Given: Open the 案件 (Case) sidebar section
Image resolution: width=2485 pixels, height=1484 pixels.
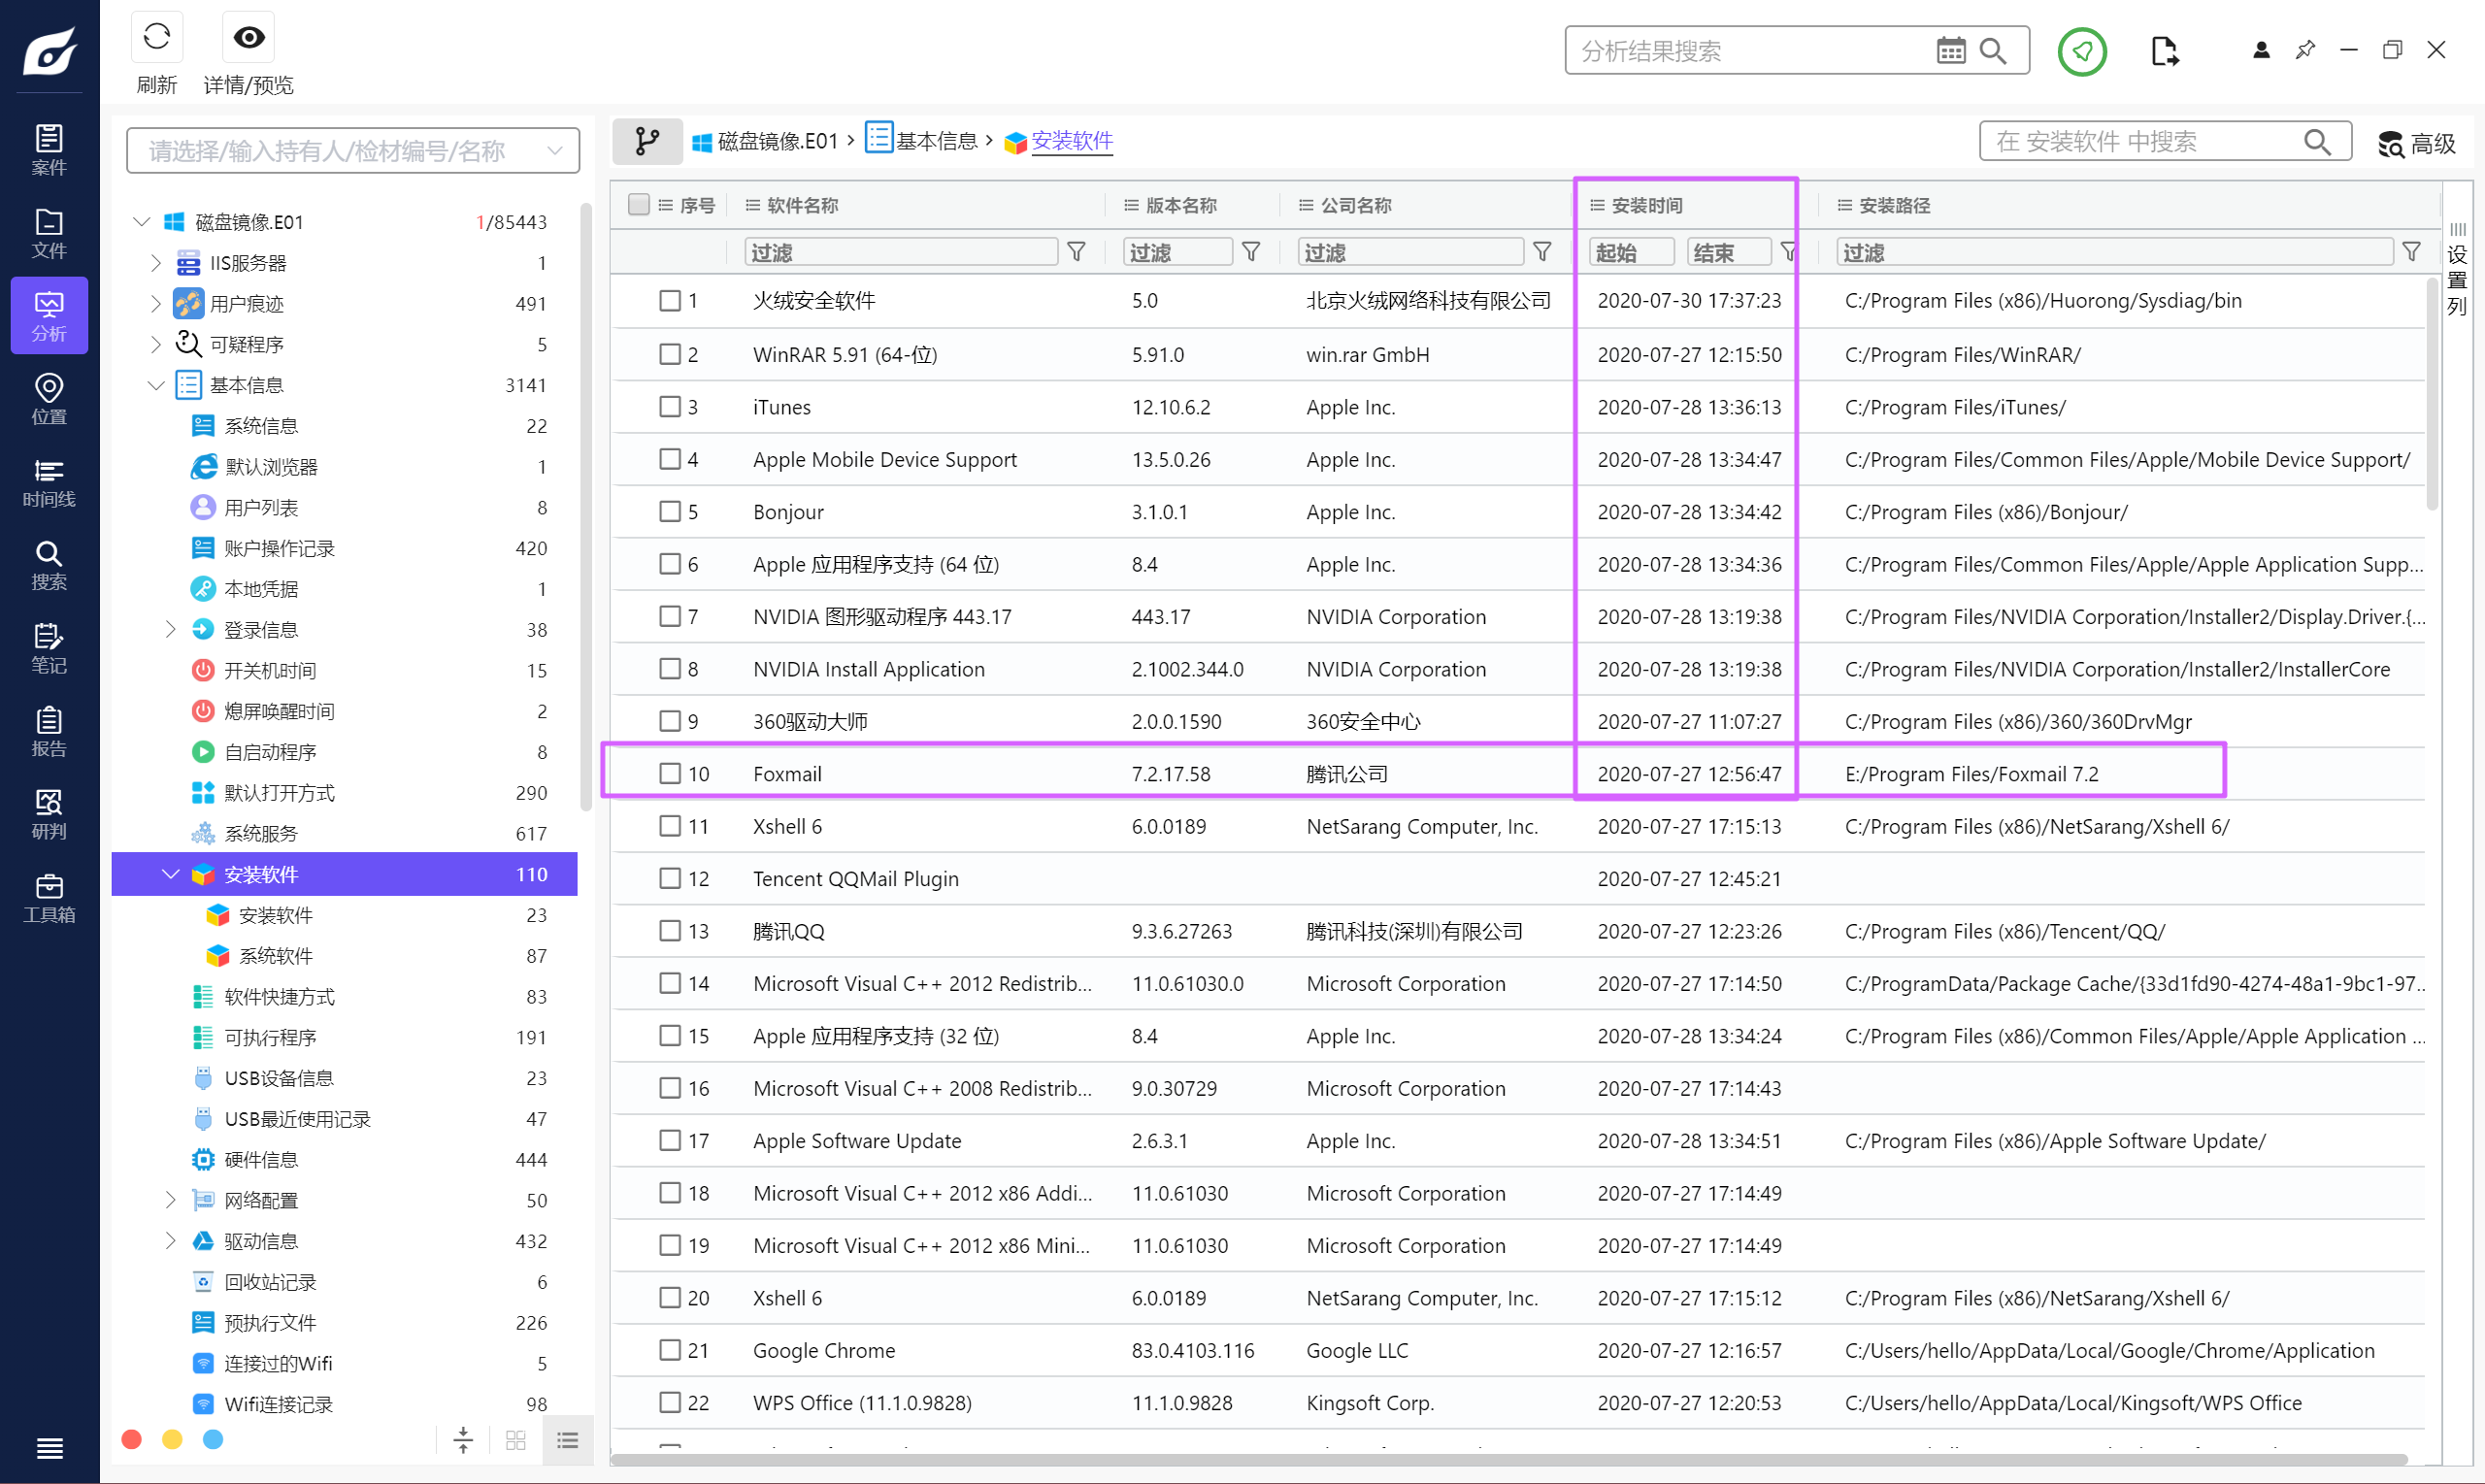Looking at the screenshot, I should pyautogui.click(x=49, y=150).
